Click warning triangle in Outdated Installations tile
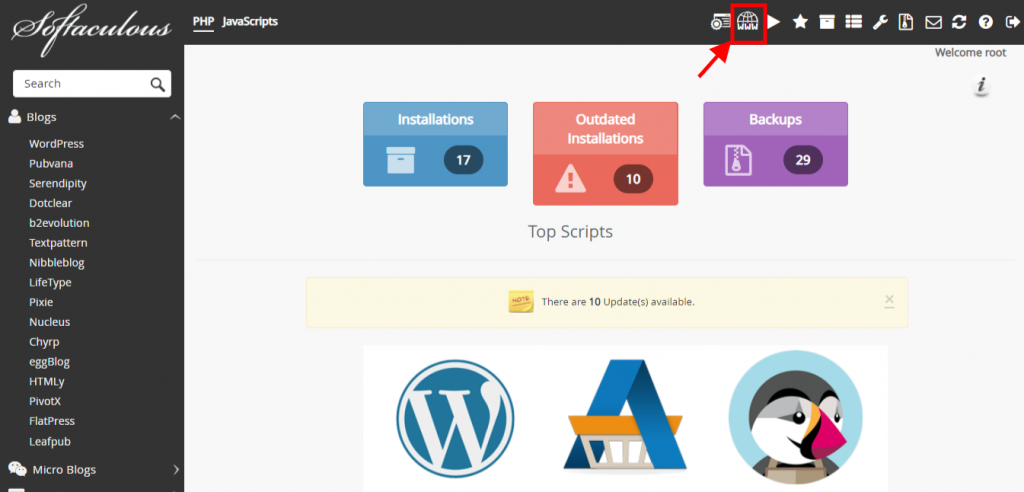The height and width of the screenshot is (492, 1024). coord(571,179)
